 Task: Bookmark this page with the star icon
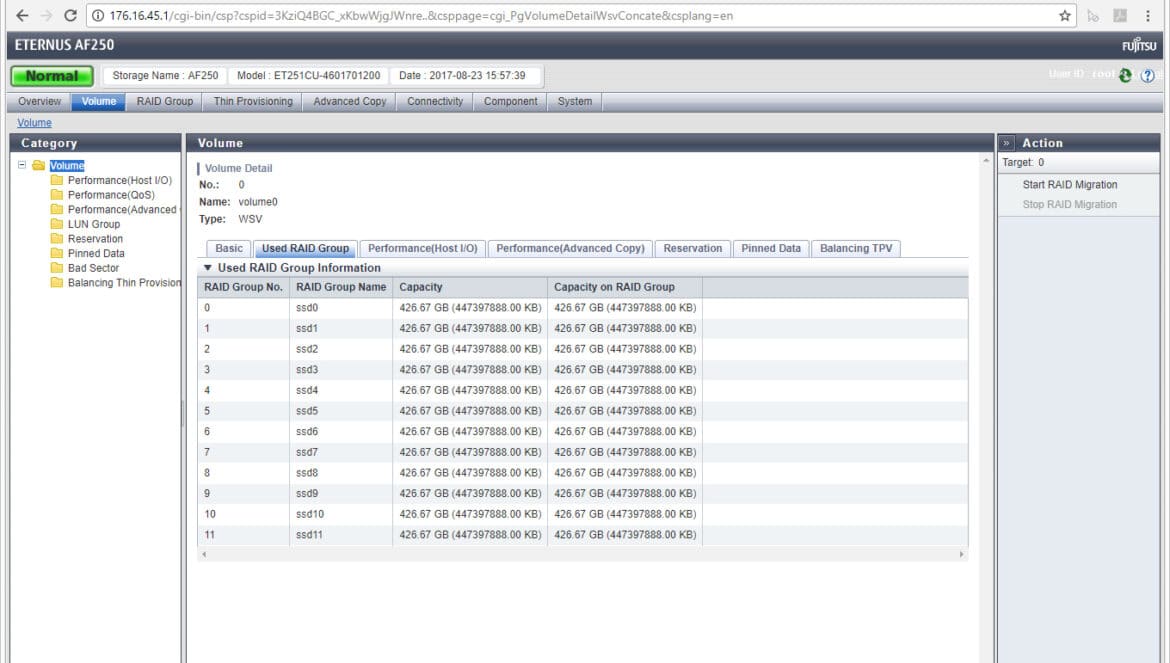coord(1065,16)
